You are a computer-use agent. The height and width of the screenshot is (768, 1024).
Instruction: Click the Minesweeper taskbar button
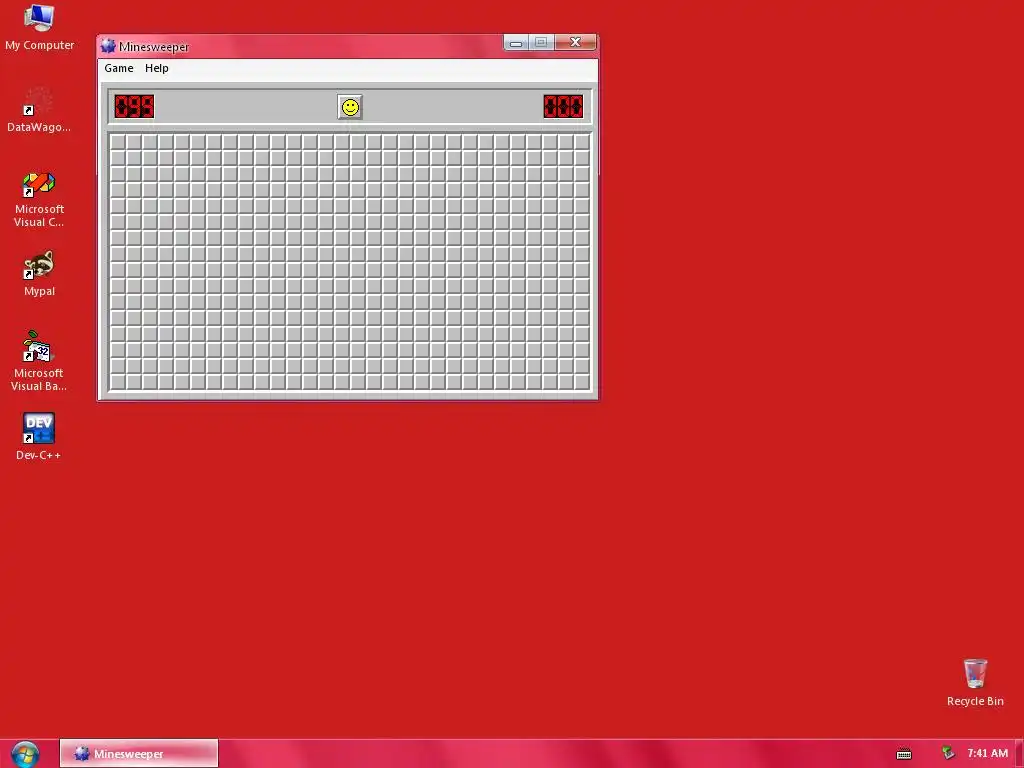click(138, 754)
